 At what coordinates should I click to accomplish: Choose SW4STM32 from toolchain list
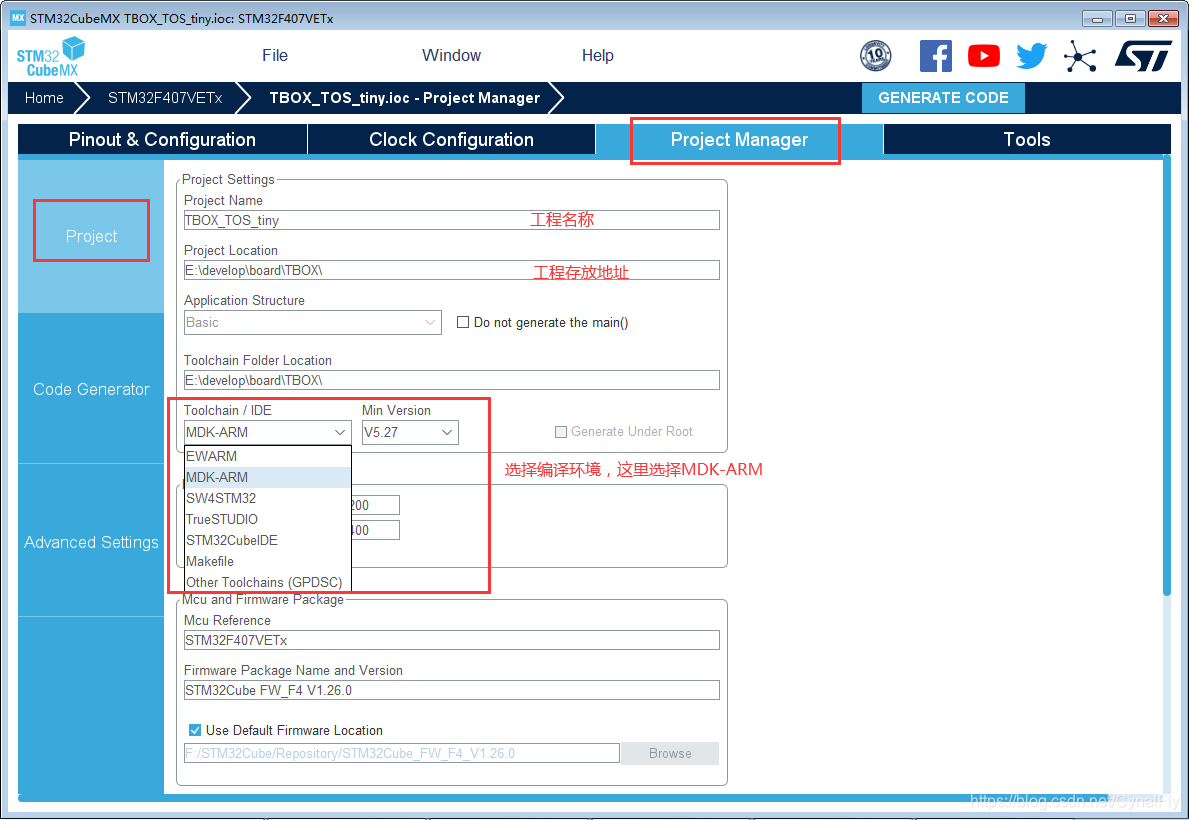tap(268, 498)
